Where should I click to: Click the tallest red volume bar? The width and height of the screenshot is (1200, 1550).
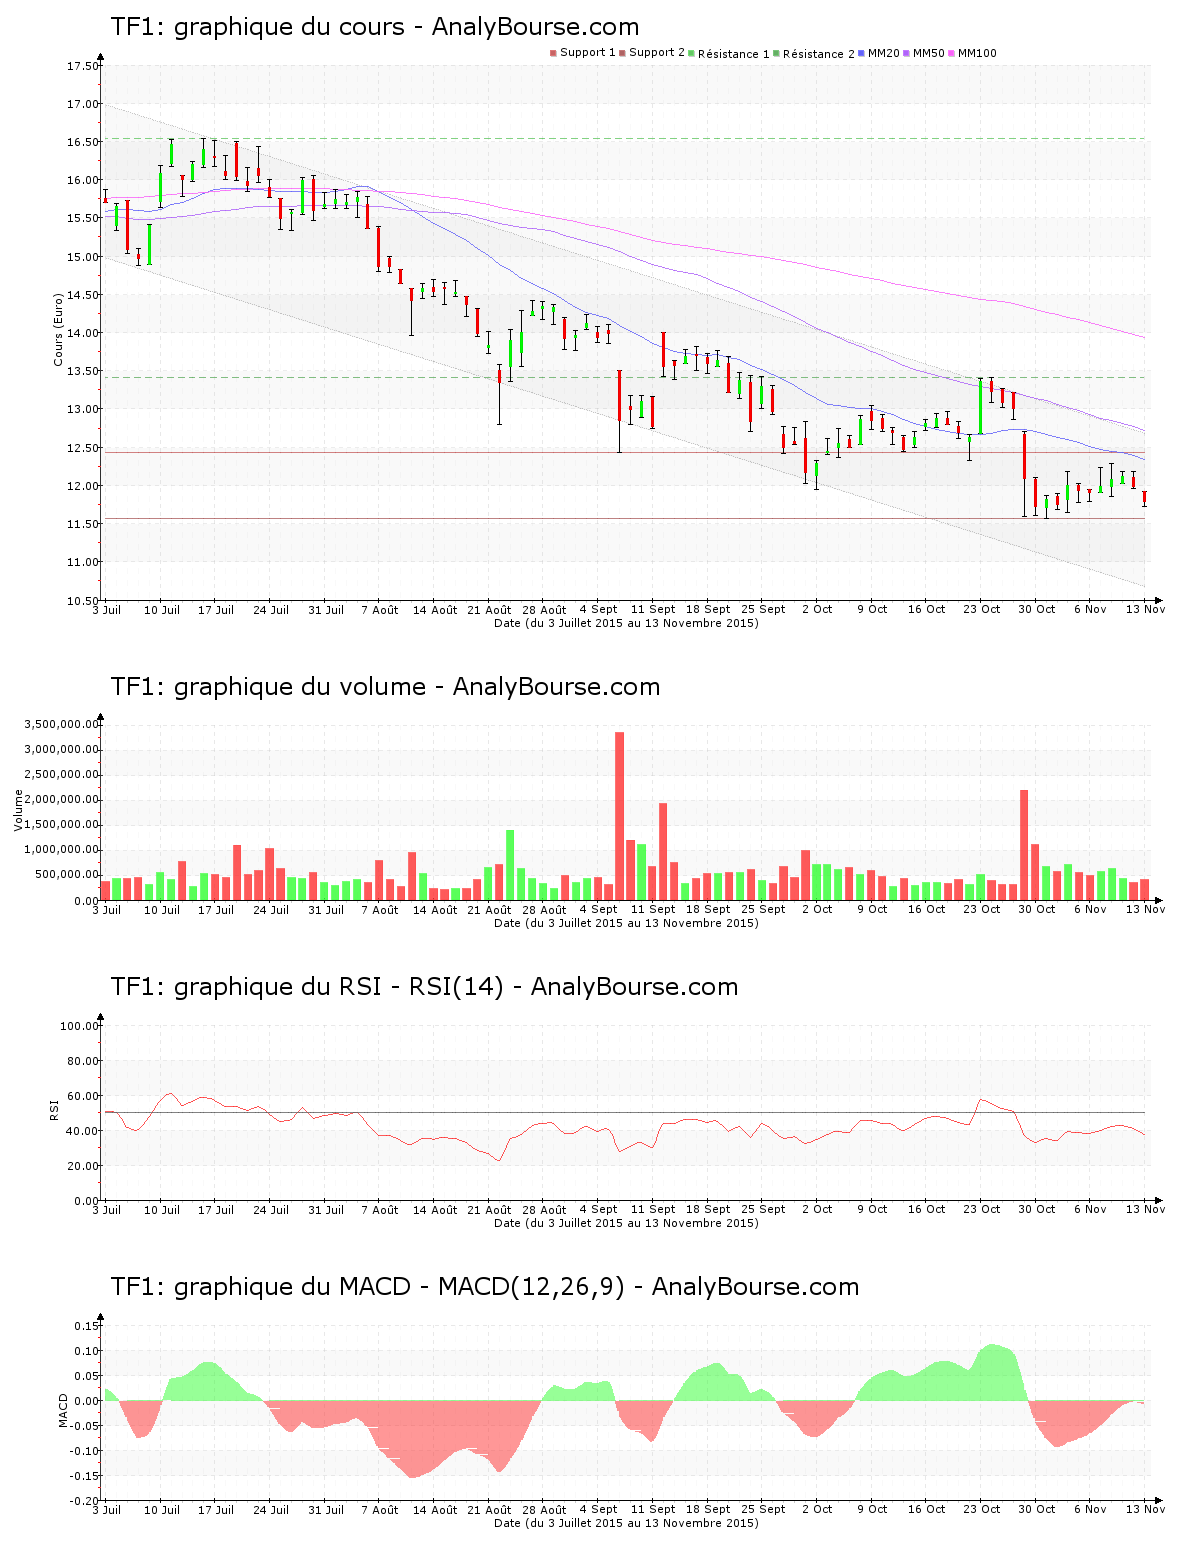point(619,816)
